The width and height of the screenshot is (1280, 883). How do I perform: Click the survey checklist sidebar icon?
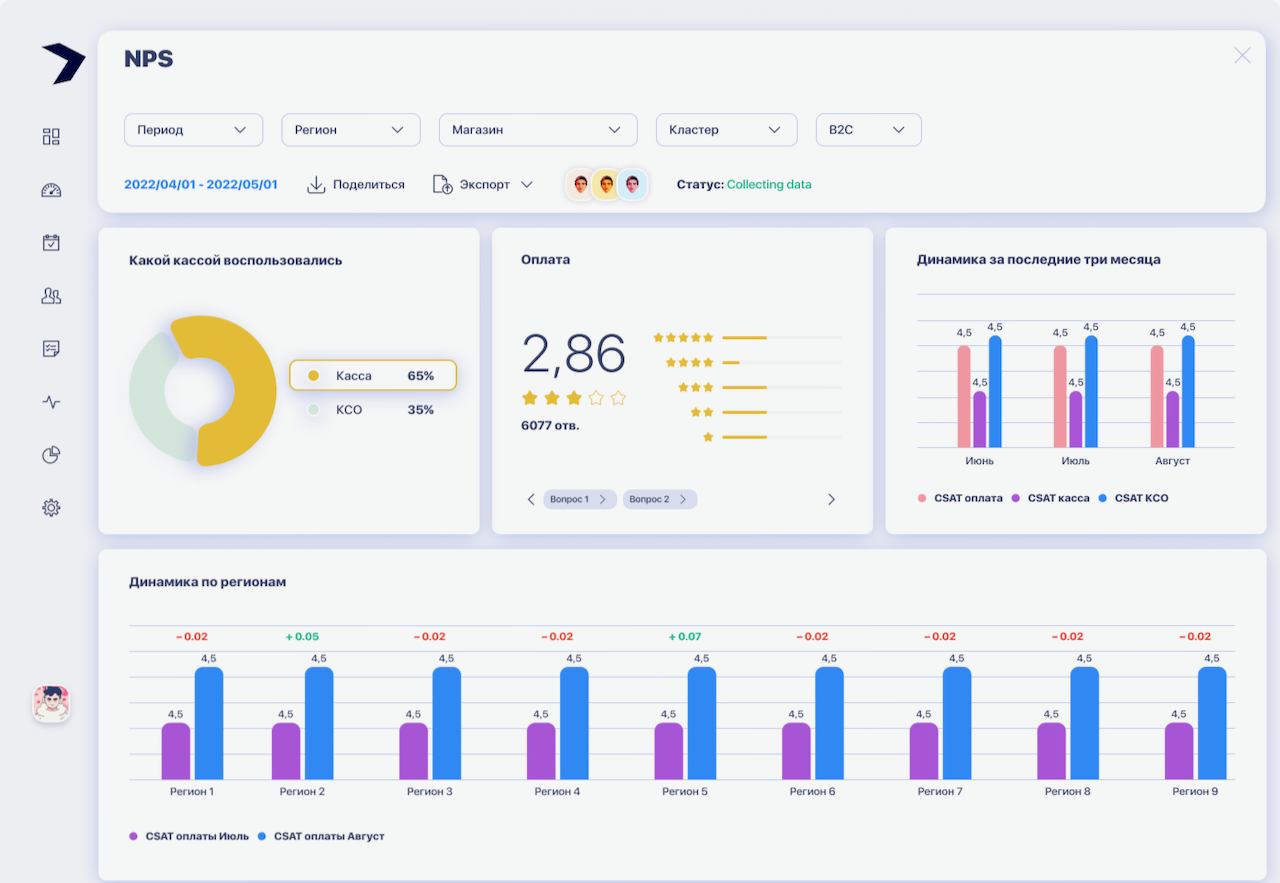tap(51, 349)
